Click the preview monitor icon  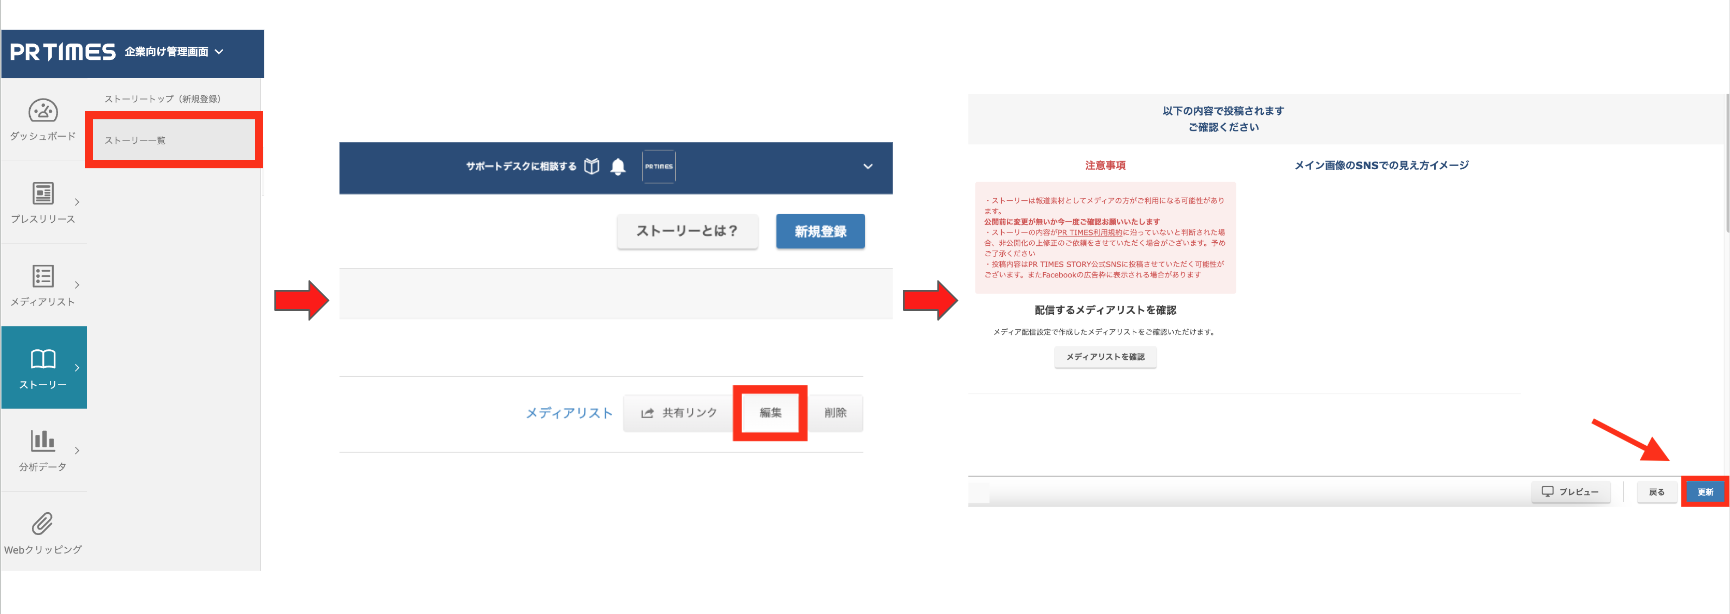click(1547, 492)
